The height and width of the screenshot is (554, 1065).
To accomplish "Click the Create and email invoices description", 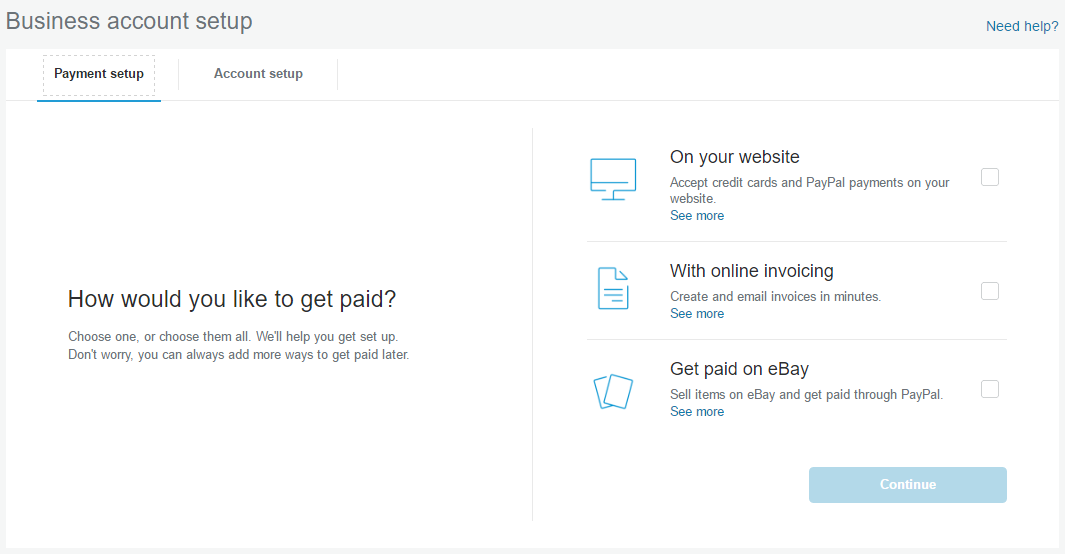I will (775, 297).
